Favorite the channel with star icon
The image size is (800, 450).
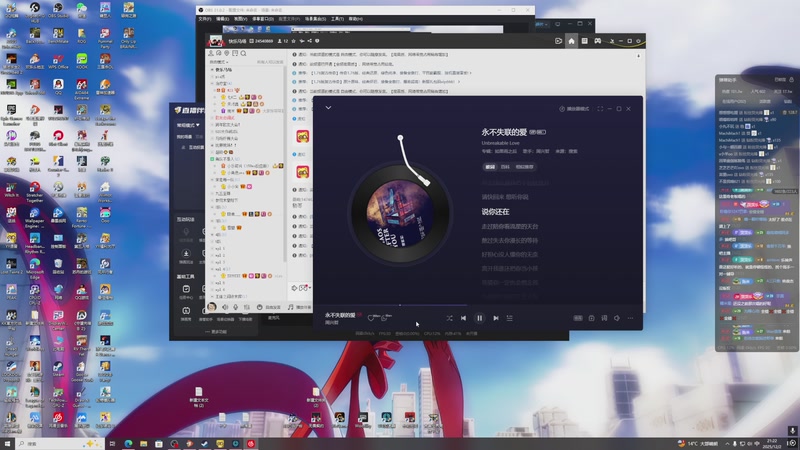[x=293, y=41]
